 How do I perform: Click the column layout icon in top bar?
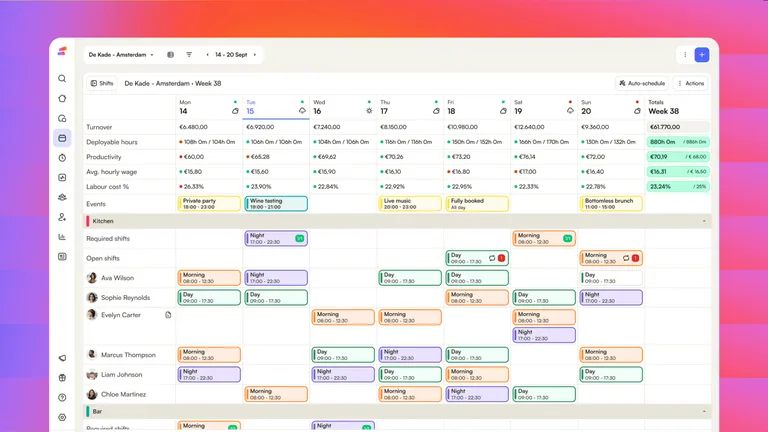point(170,55)
